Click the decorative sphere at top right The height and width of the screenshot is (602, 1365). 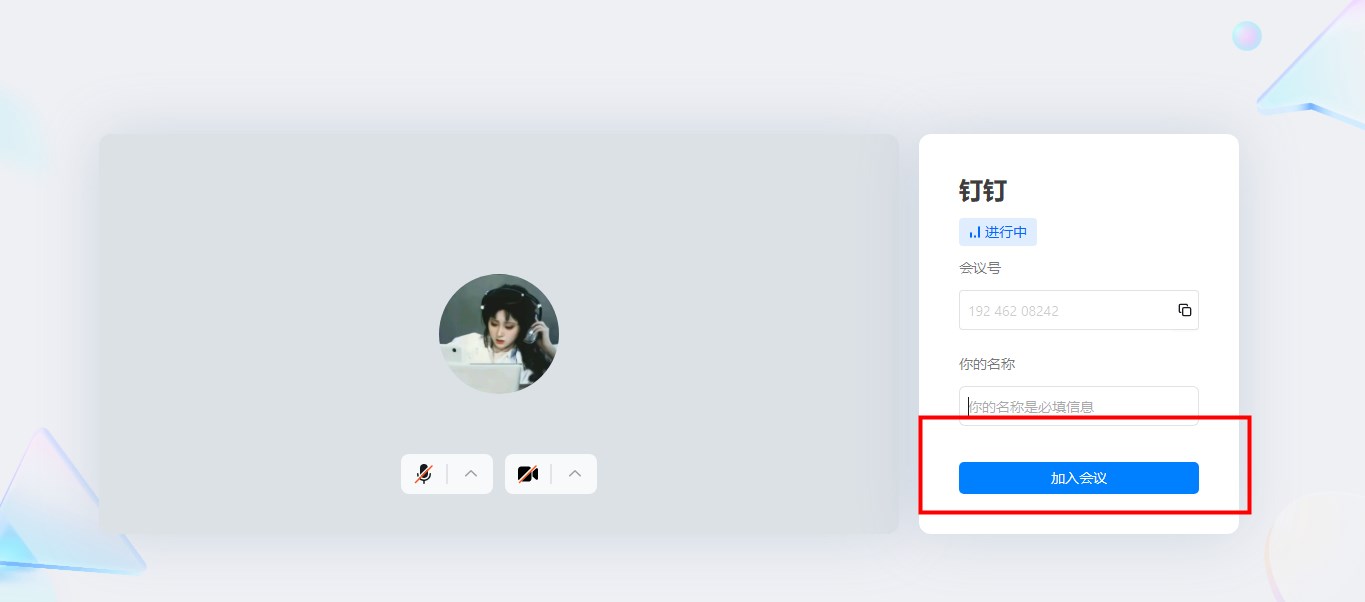click(x=1247, y=36)
